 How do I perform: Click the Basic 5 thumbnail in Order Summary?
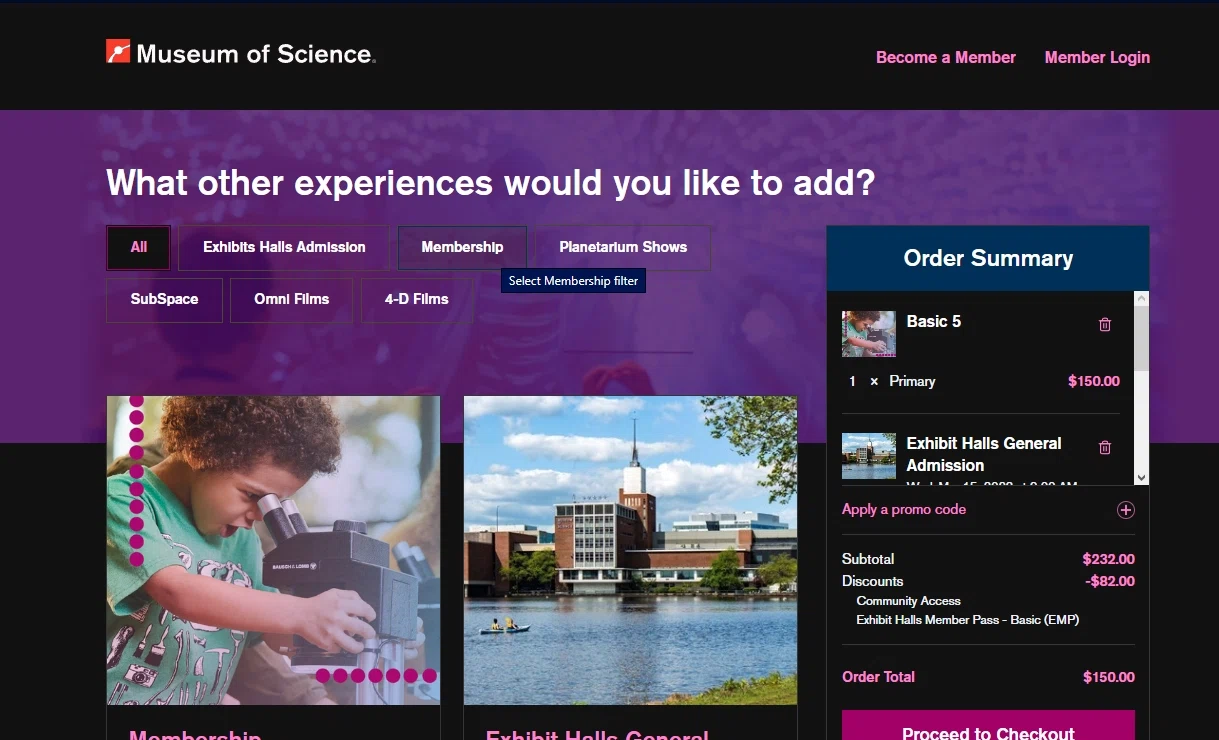(869, 333)
